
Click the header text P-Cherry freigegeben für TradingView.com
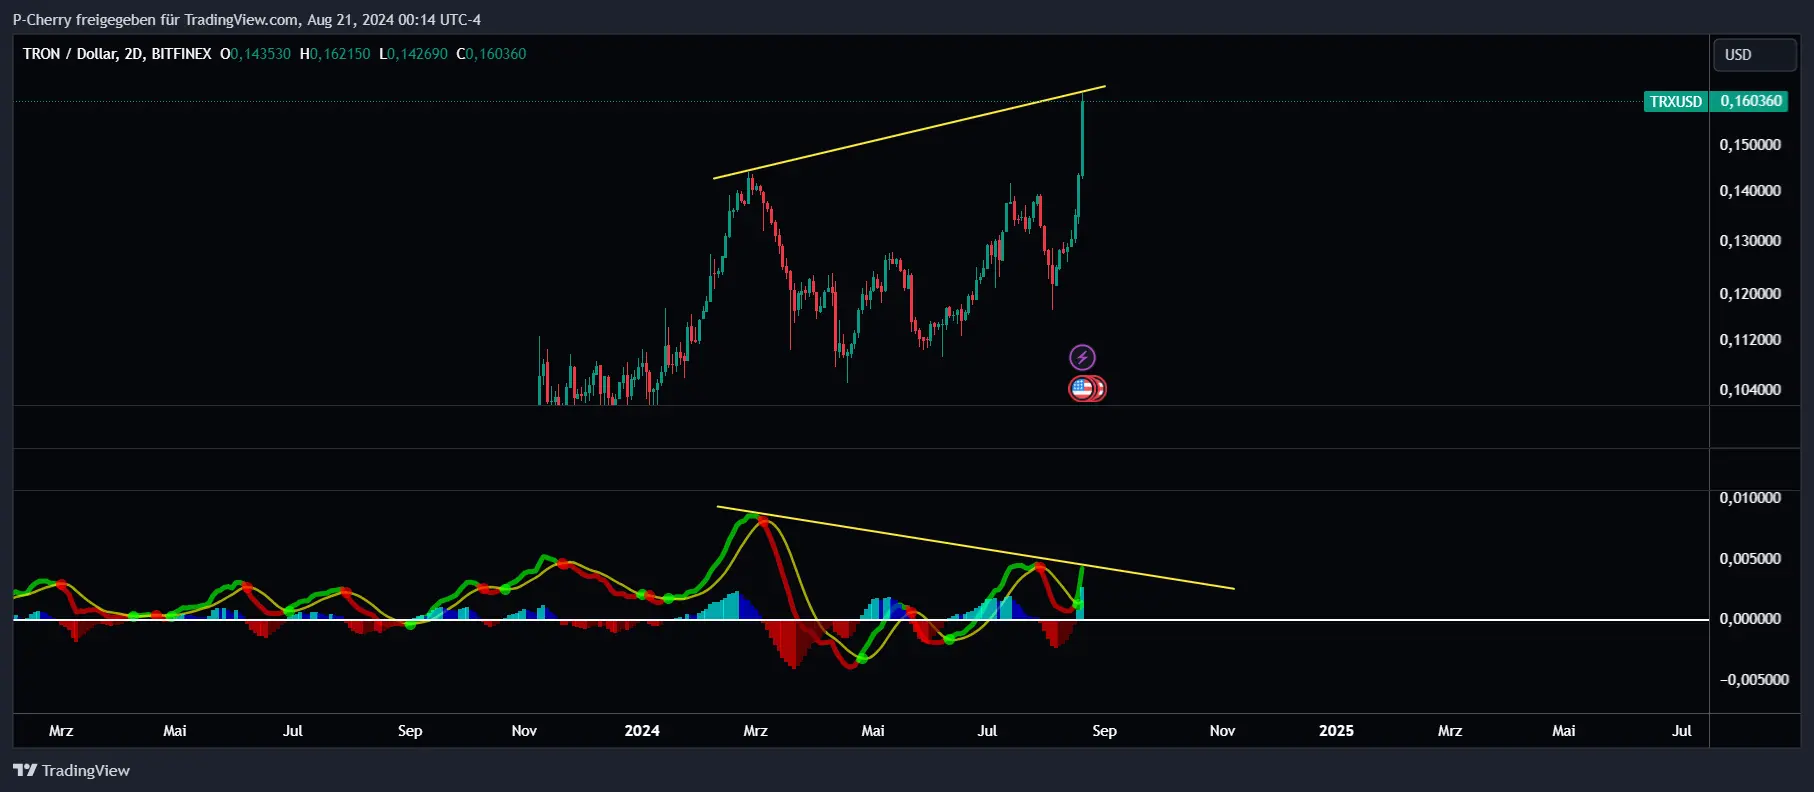(x=155, y=20)
